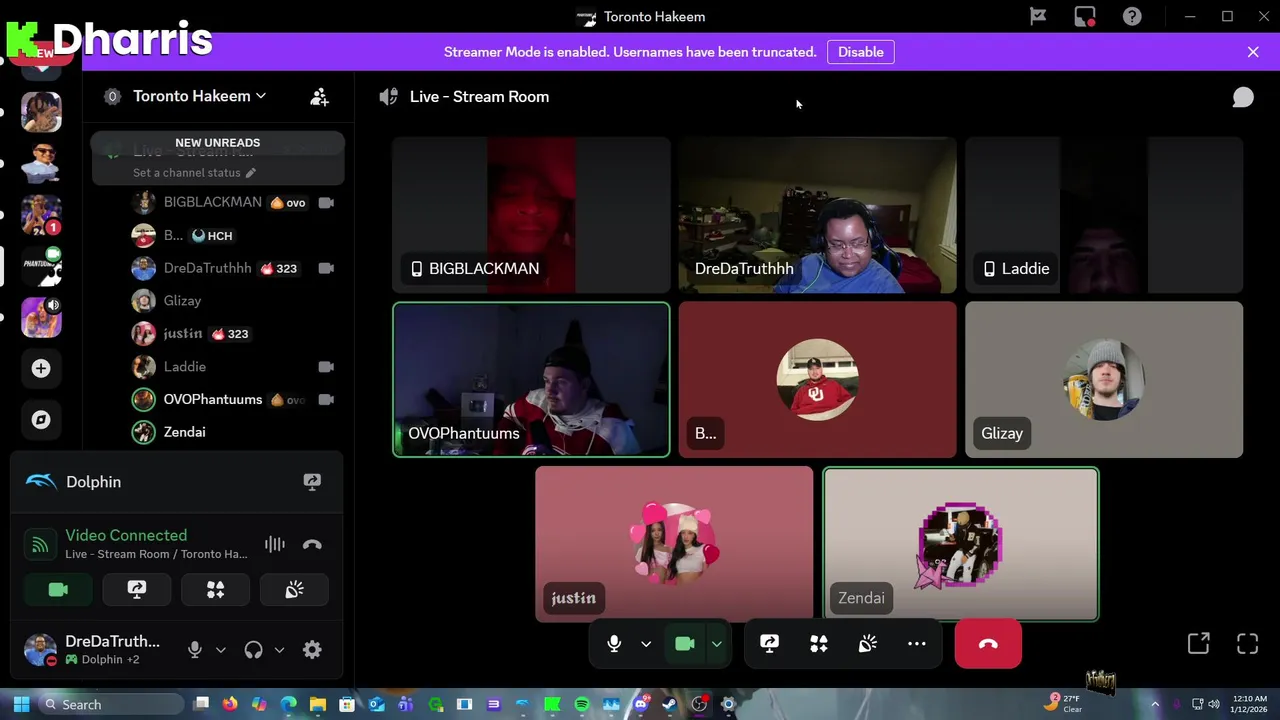Toggle microphone mute in the call control bar
This screenshot has width=1280, height=720.
coord(614,644)
